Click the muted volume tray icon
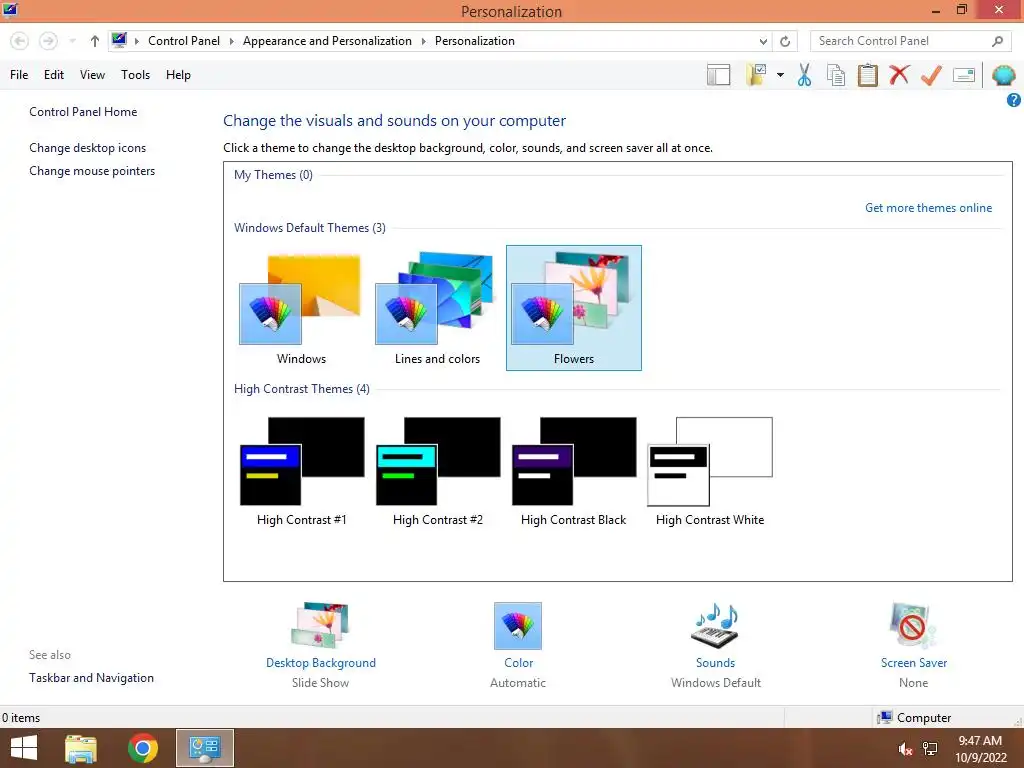1024x768 pixels. [x=905, y=749]
